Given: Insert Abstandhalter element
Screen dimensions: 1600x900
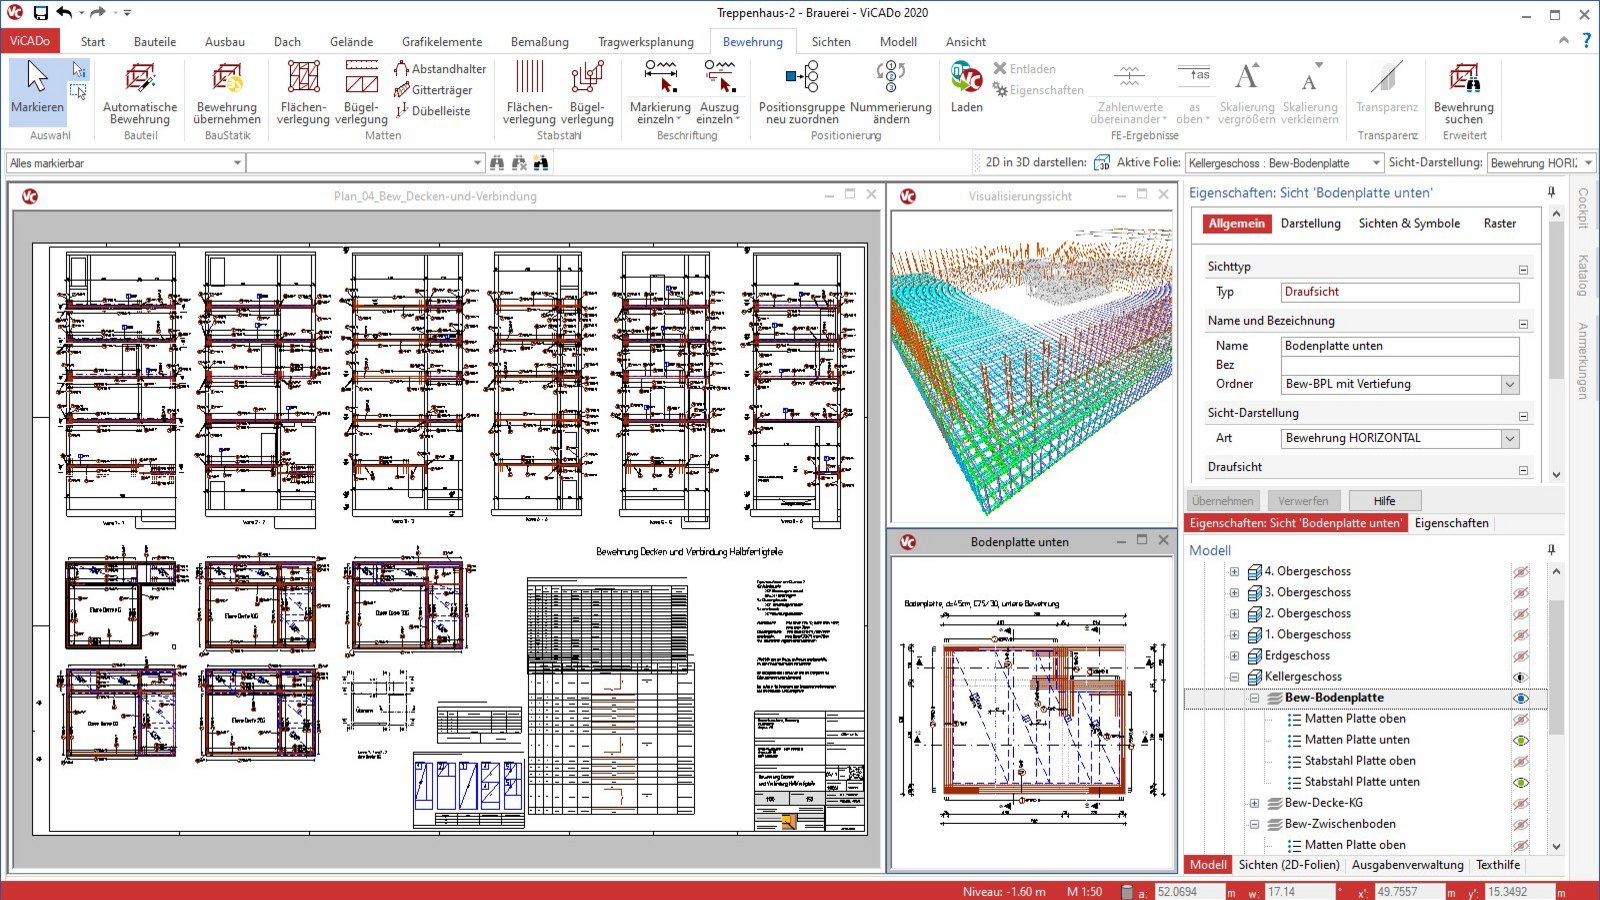Looking at the screenshot, I should tap(440, 69).
